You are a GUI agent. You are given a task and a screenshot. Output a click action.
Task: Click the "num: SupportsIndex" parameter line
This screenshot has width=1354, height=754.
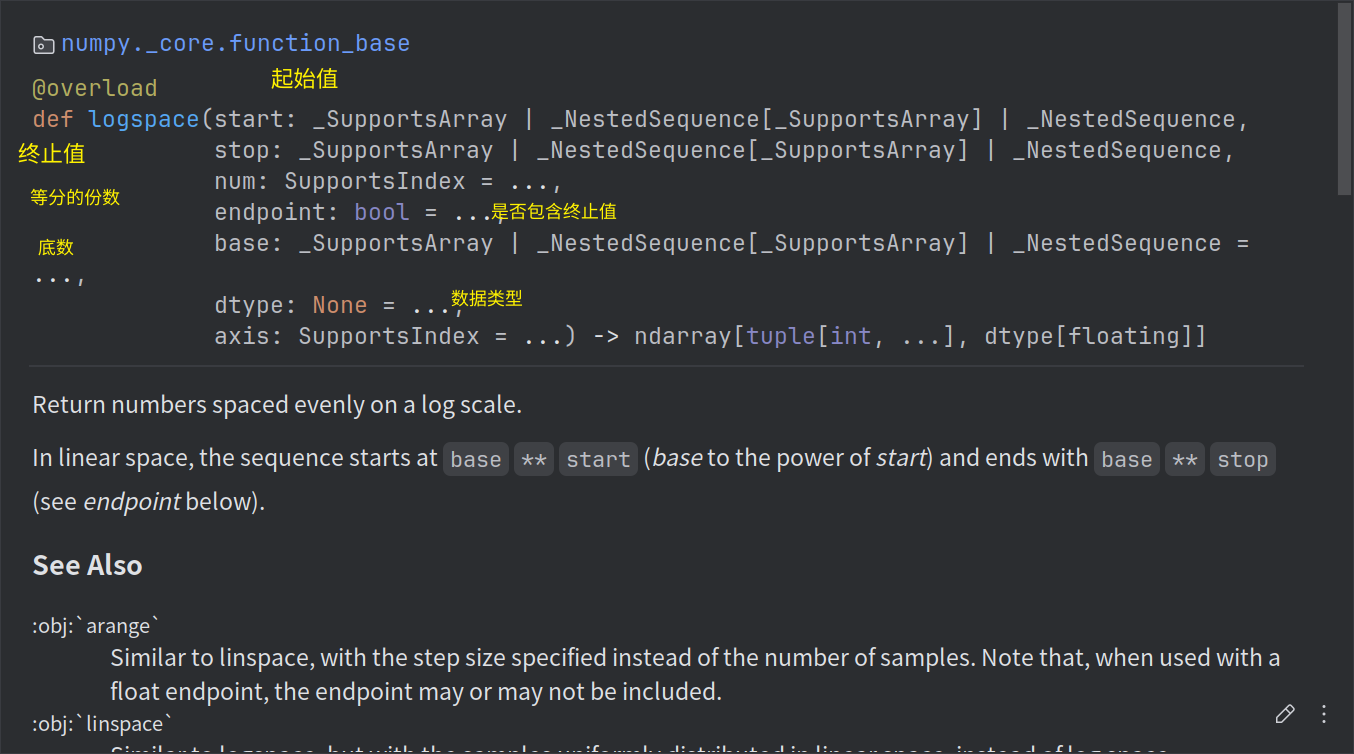pyautogui.click(x=388, y=182)
